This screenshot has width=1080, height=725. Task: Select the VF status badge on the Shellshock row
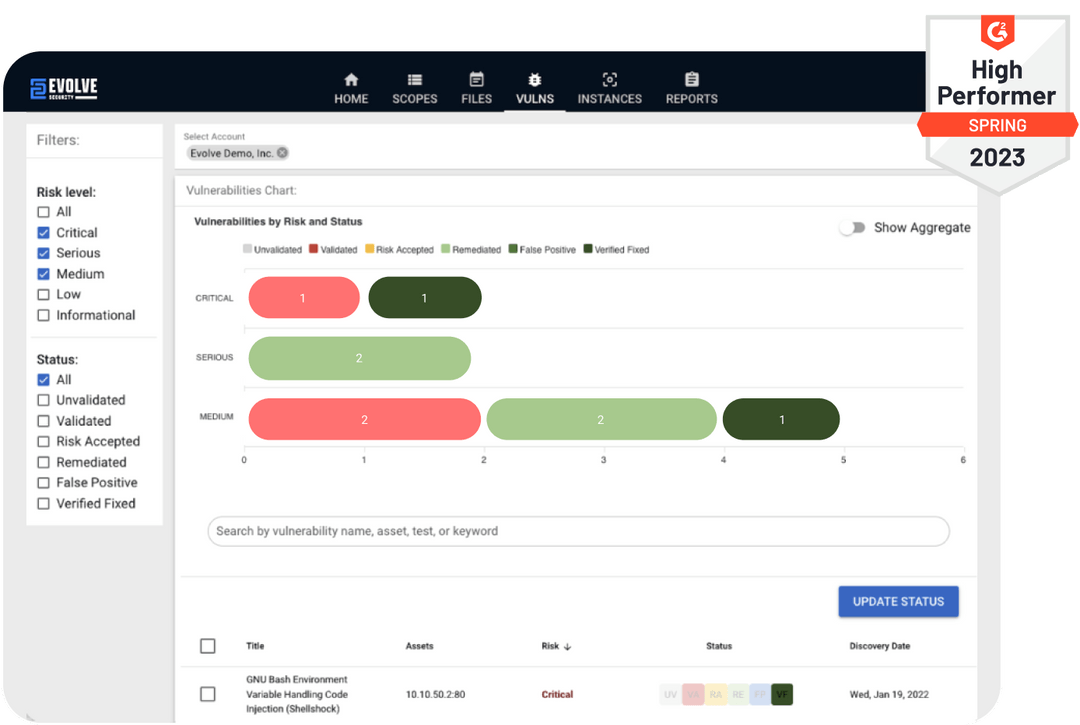pyautogui.click(x=782, y=694)
